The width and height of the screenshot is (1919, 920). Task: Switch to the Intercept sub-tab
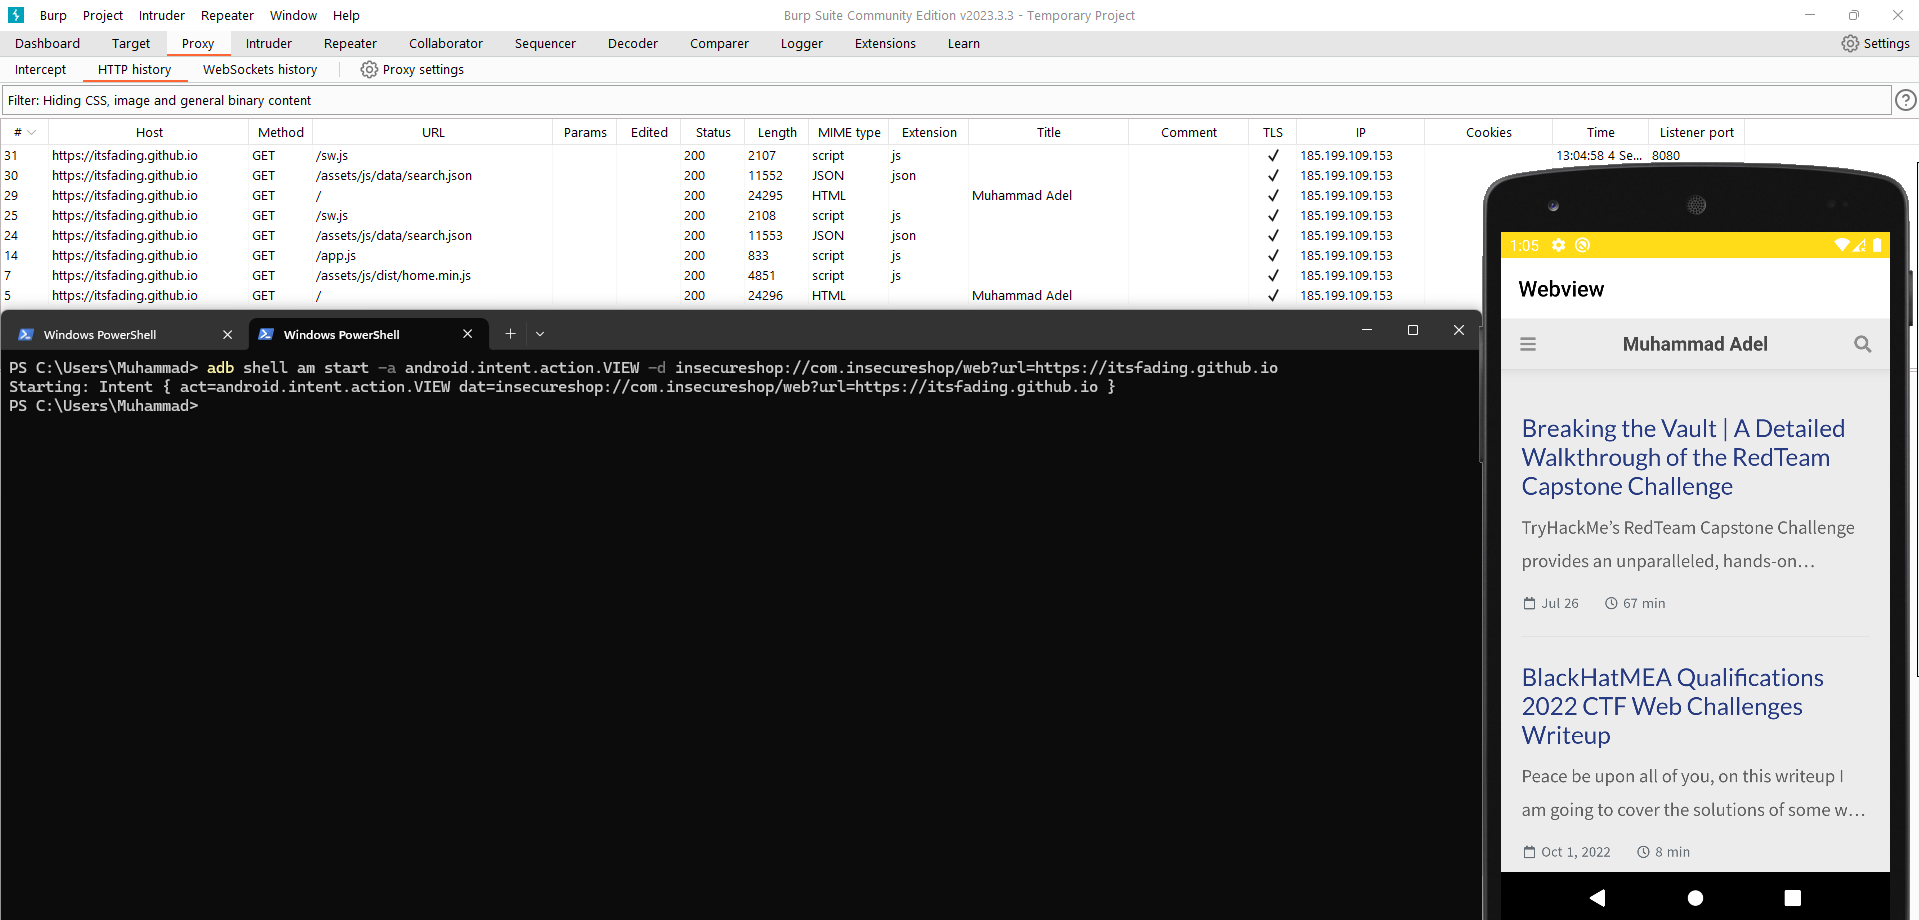pos(40,70)
